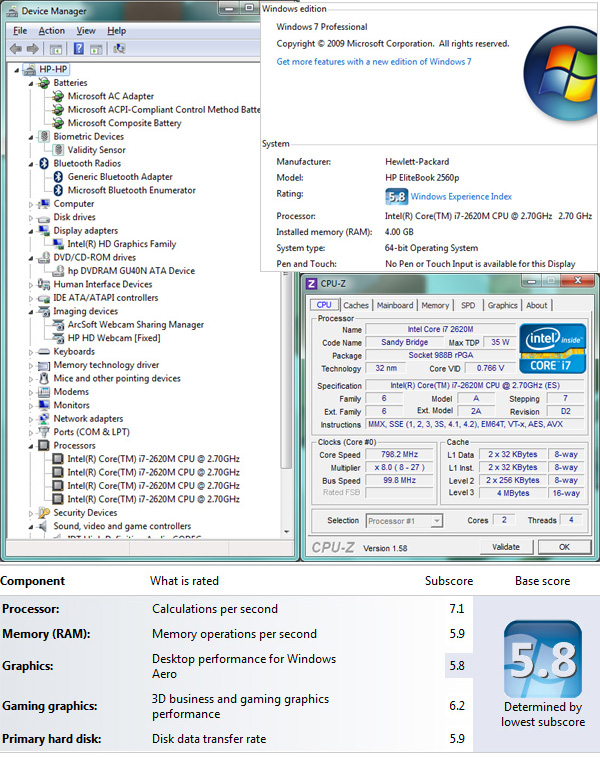Open the Action menu
Viewport: 600px width, 757px height.
(52, 31)
